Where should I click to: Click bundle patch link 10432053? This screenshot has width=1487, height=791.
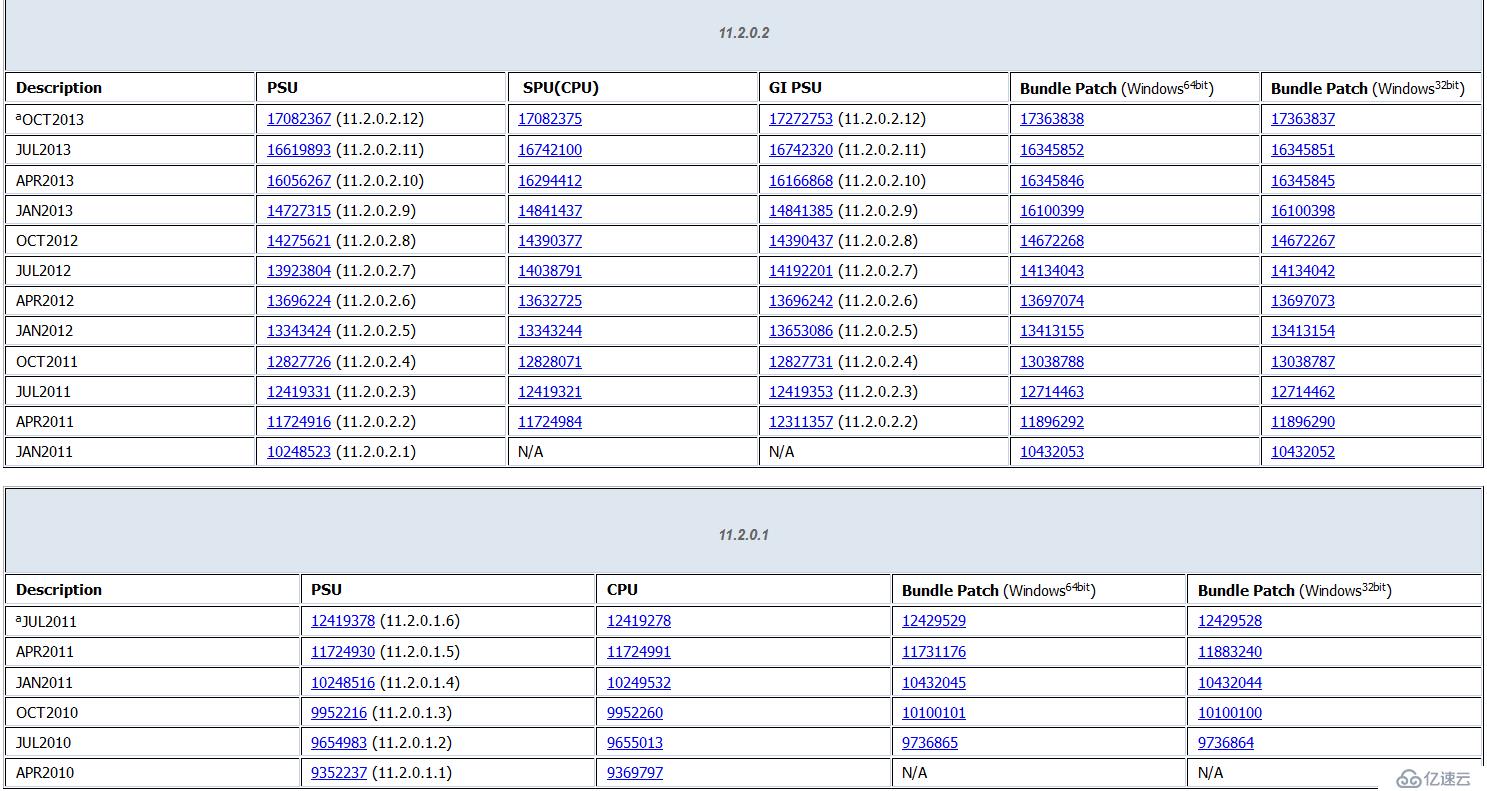[1052, 452]
